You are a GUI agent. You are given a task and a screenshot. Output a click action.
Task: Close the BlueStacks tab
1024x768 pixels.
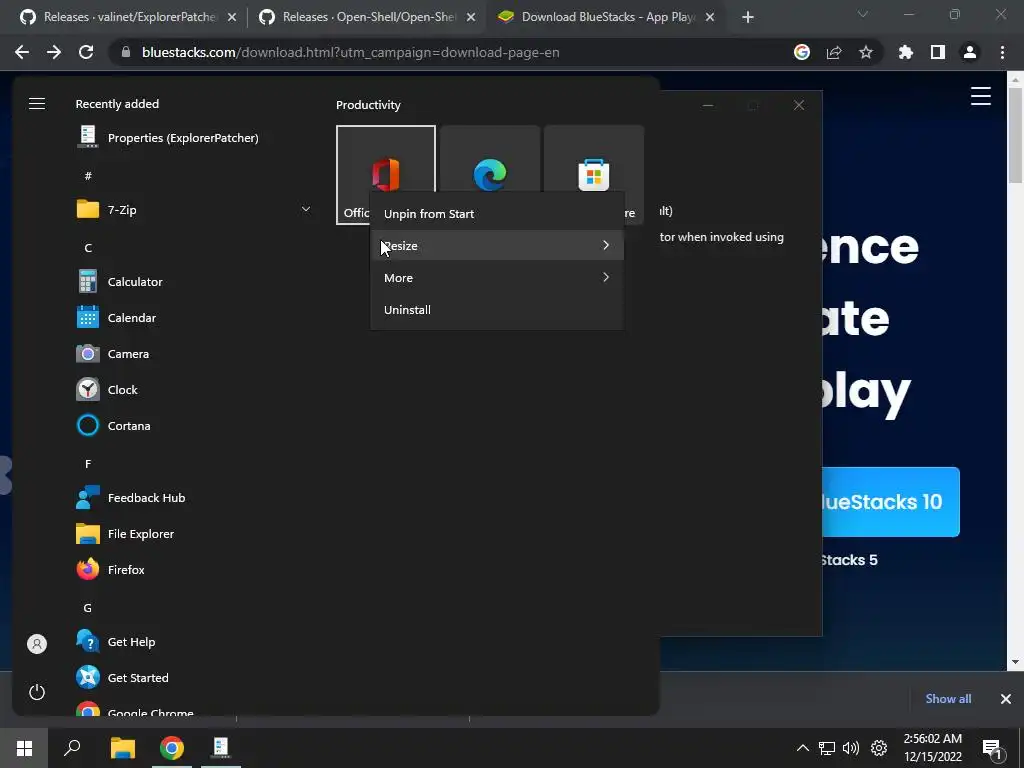tap(710, 18)
